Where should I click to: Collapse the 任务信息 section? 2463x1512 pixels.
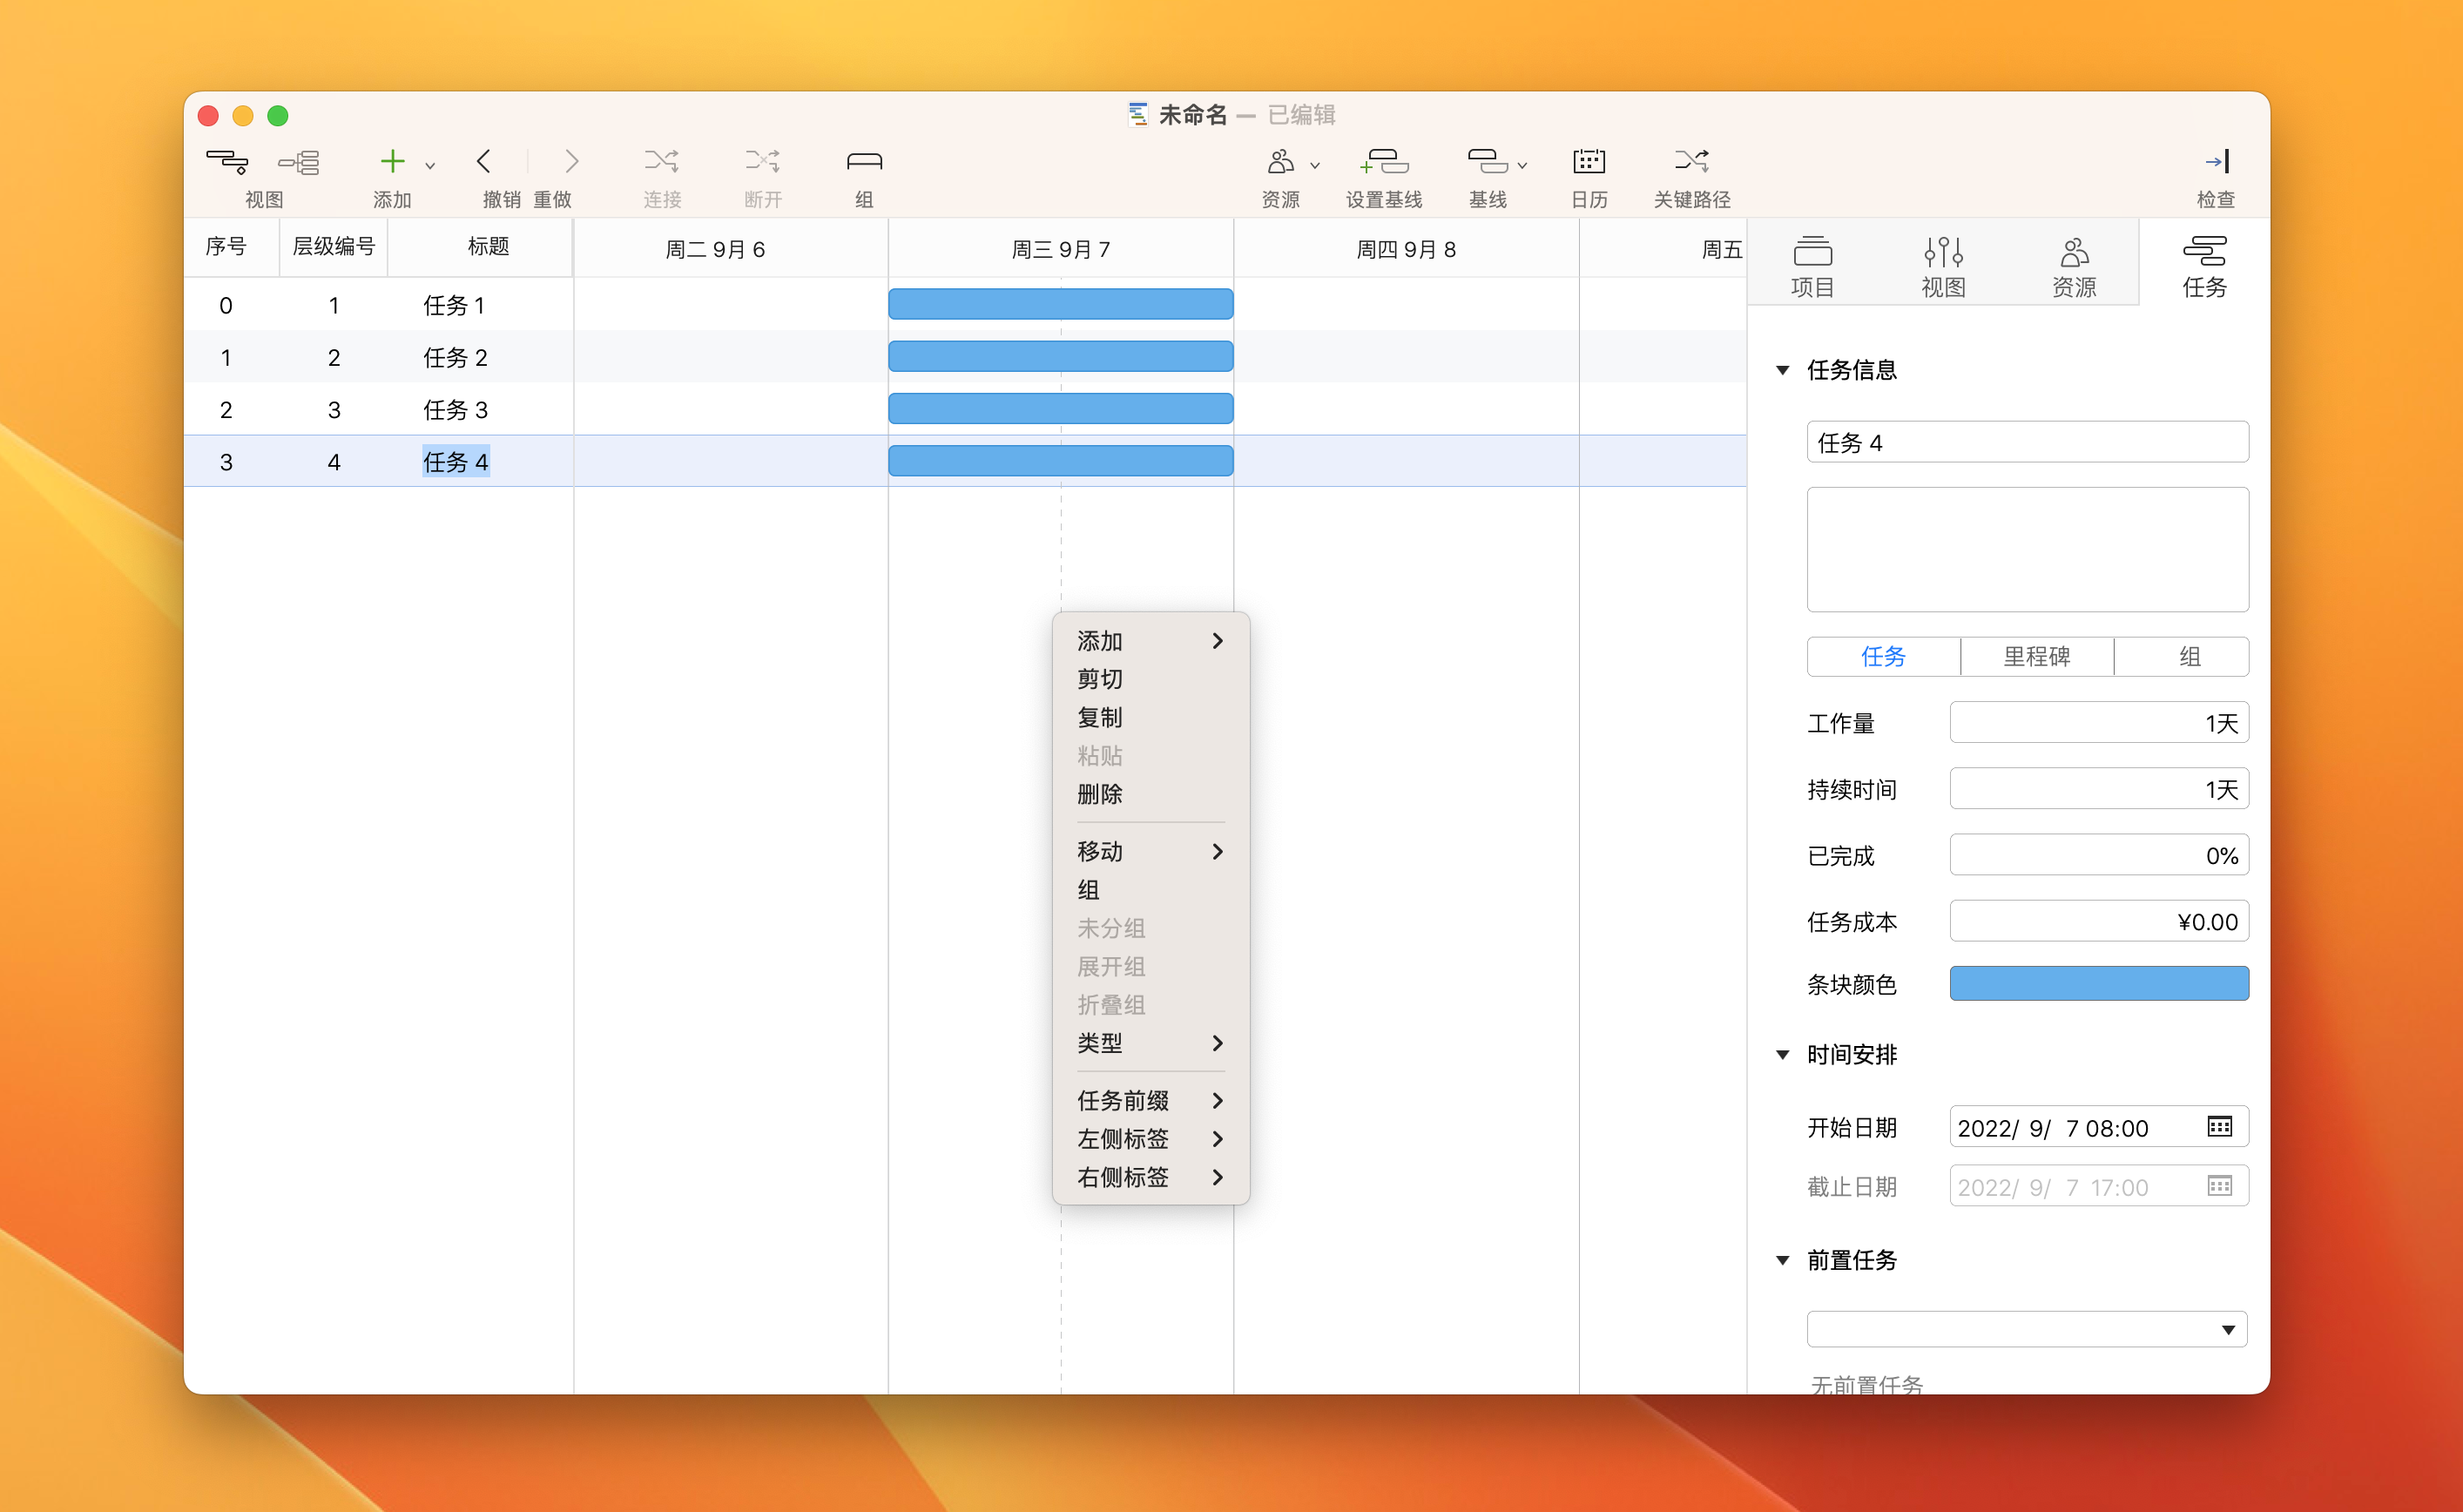coord(1783,369)
